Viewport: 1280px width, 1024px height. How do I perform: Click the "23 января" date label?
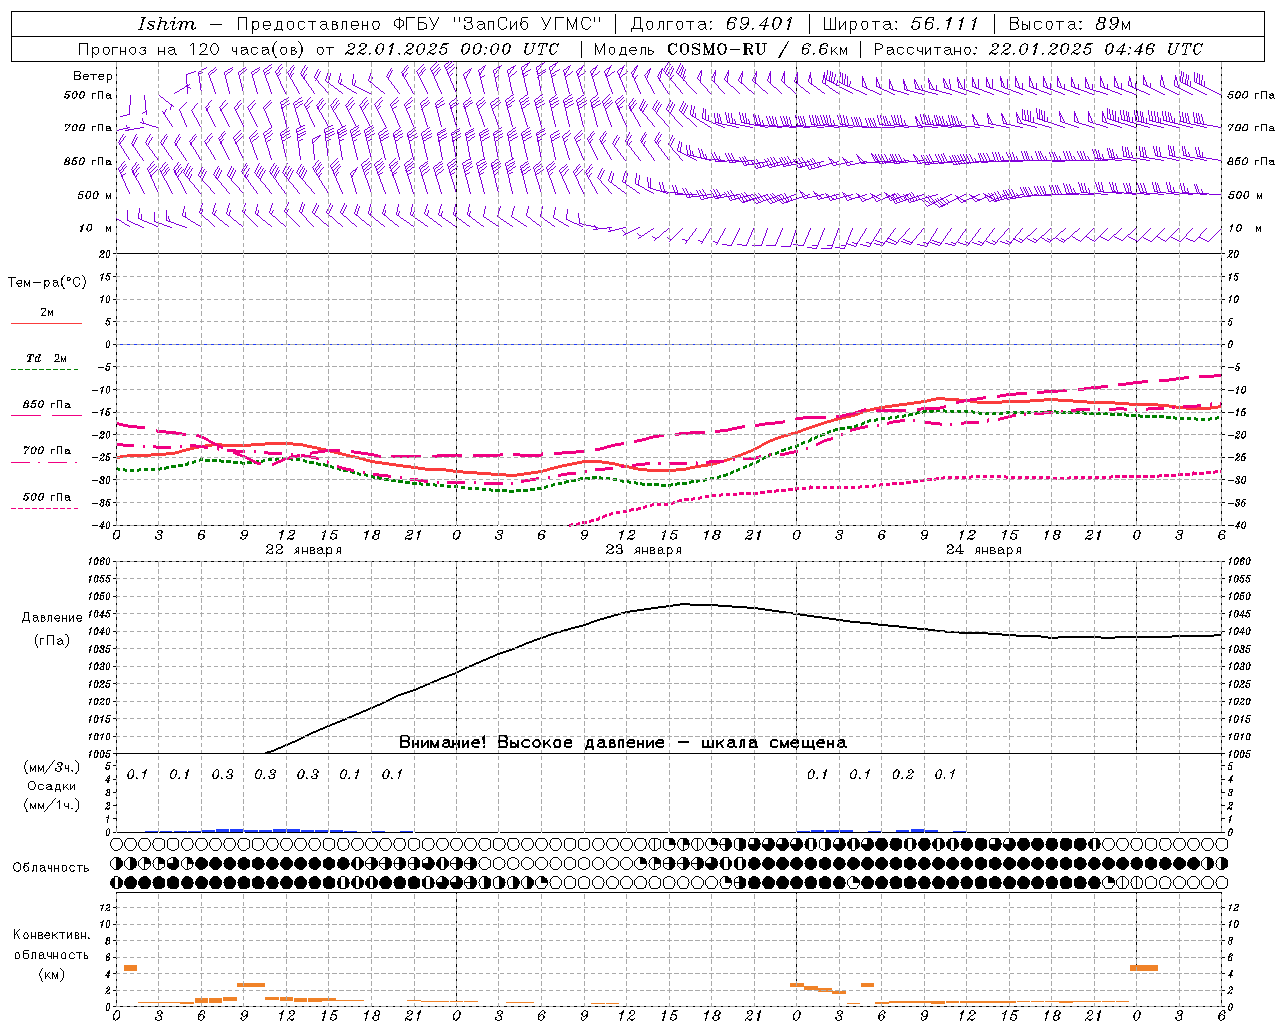coord(643,550)
